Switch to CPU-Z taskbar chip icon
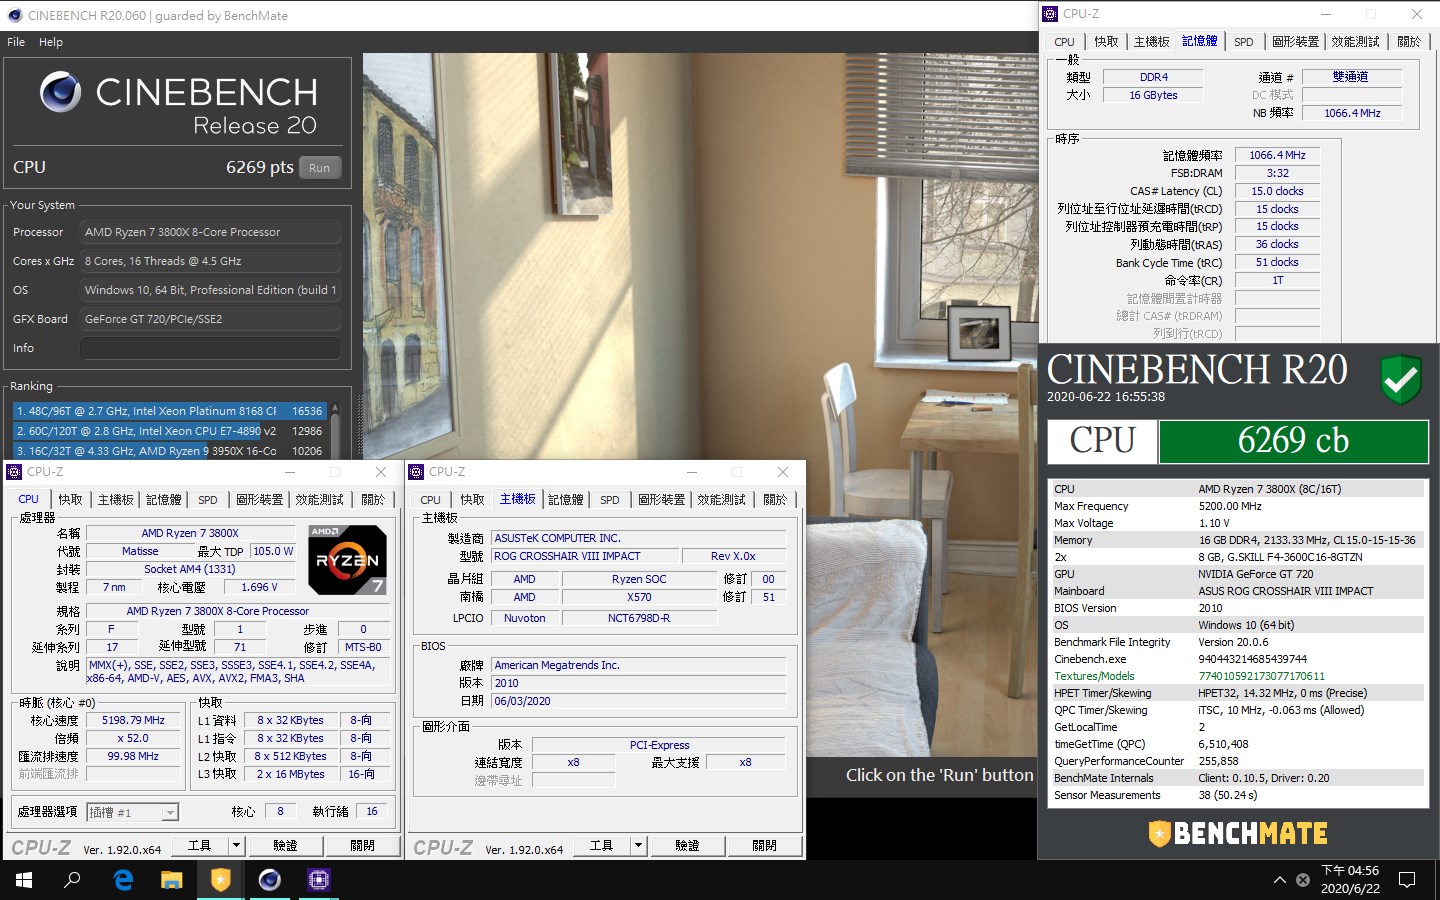Image resolution: width=1440 pixels, height=900 pixels. pyautogui.click(x=319, y=880)
